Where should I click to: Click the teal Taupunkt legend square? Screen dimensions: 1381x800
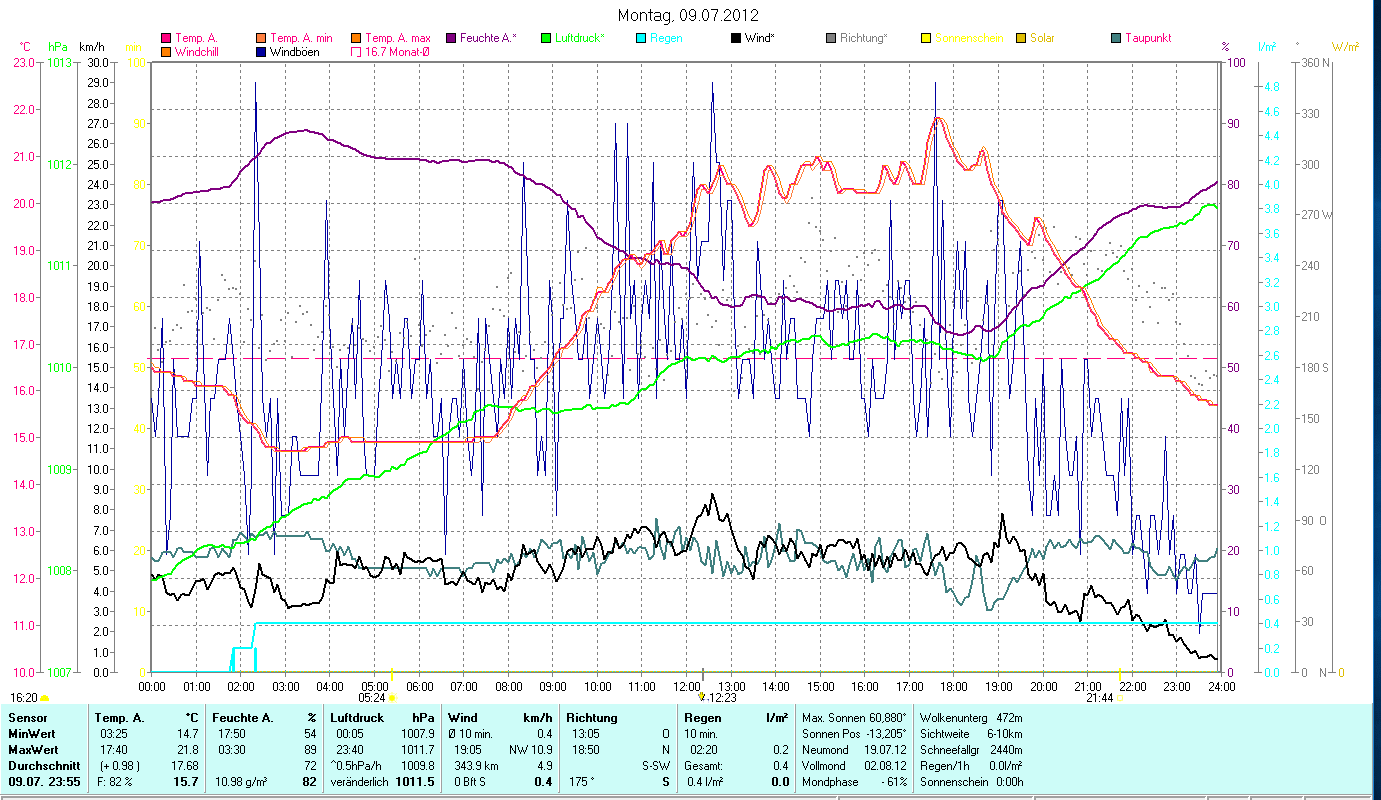click(x=1116, y=38)
